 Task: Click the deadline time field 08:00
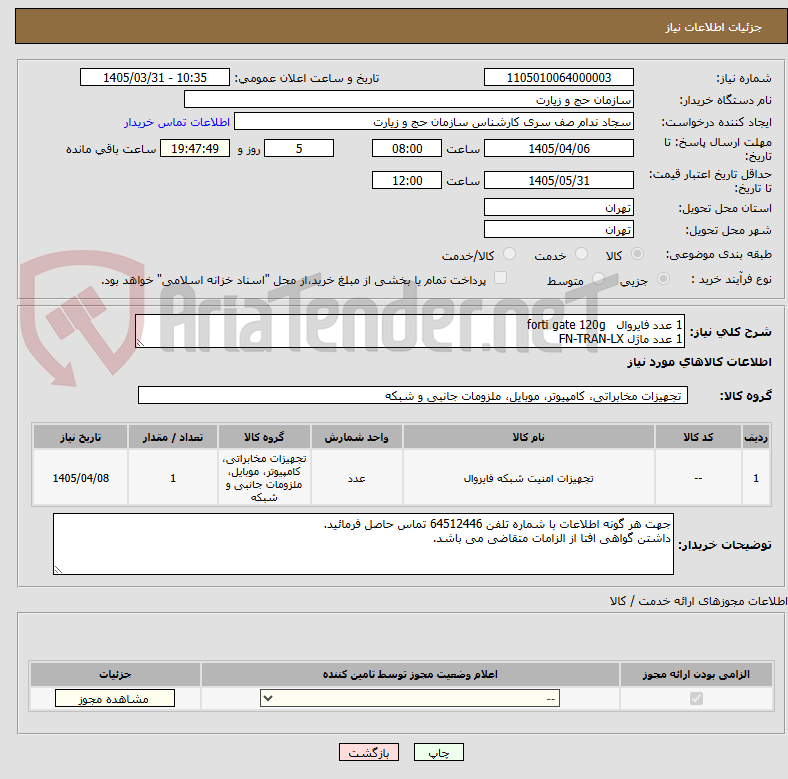click(407, 148)
